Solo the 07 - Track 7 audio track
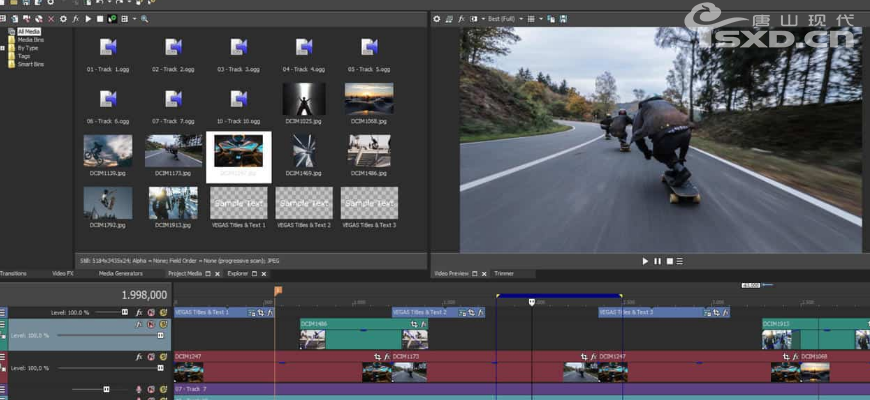Screen dimensions: 870x400 163,389
